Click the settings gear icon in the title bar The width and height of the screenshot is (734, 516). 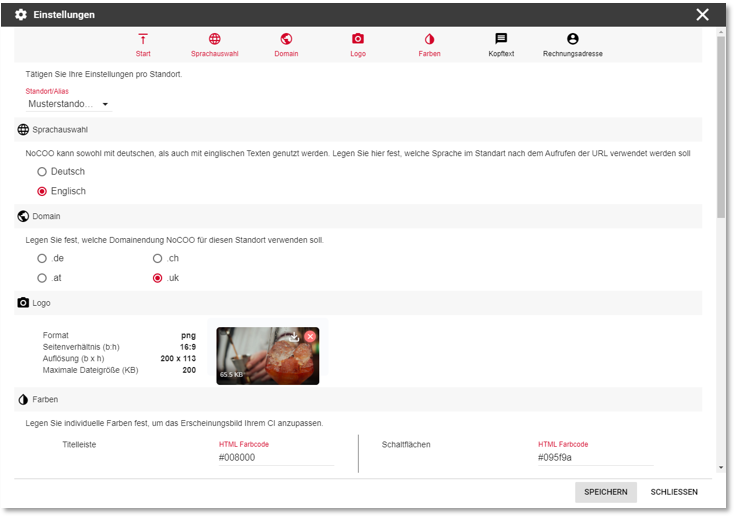(x=21, y=15)
